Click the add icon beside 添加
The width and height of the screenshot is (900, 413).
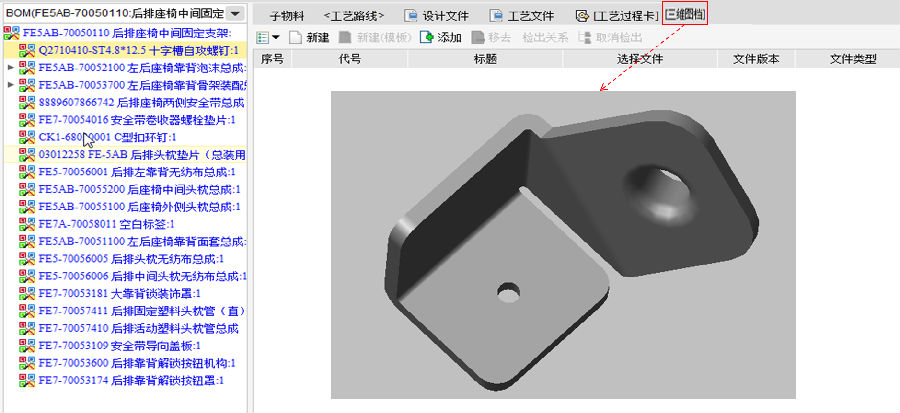coord(426,38)
